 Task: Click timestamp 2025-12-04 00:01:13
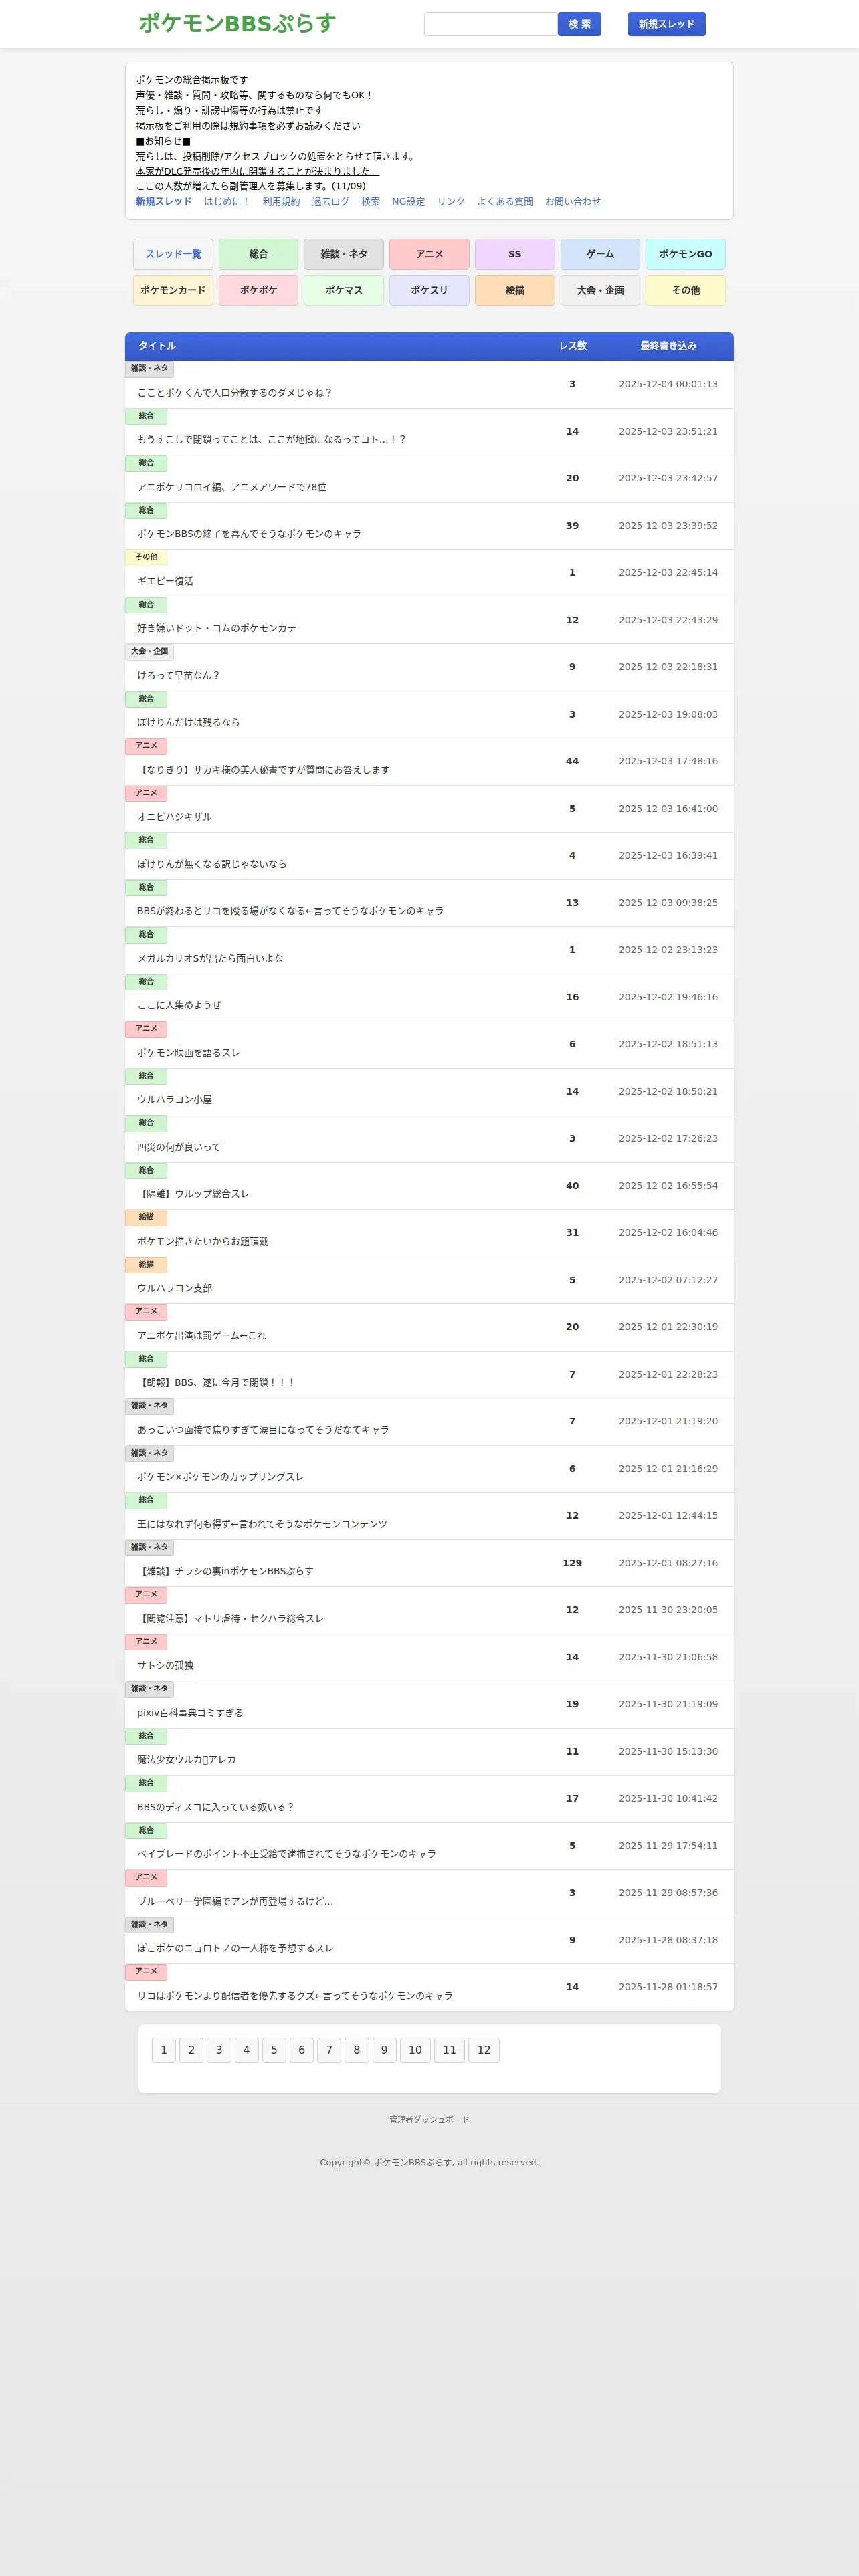tap(668, 384)
